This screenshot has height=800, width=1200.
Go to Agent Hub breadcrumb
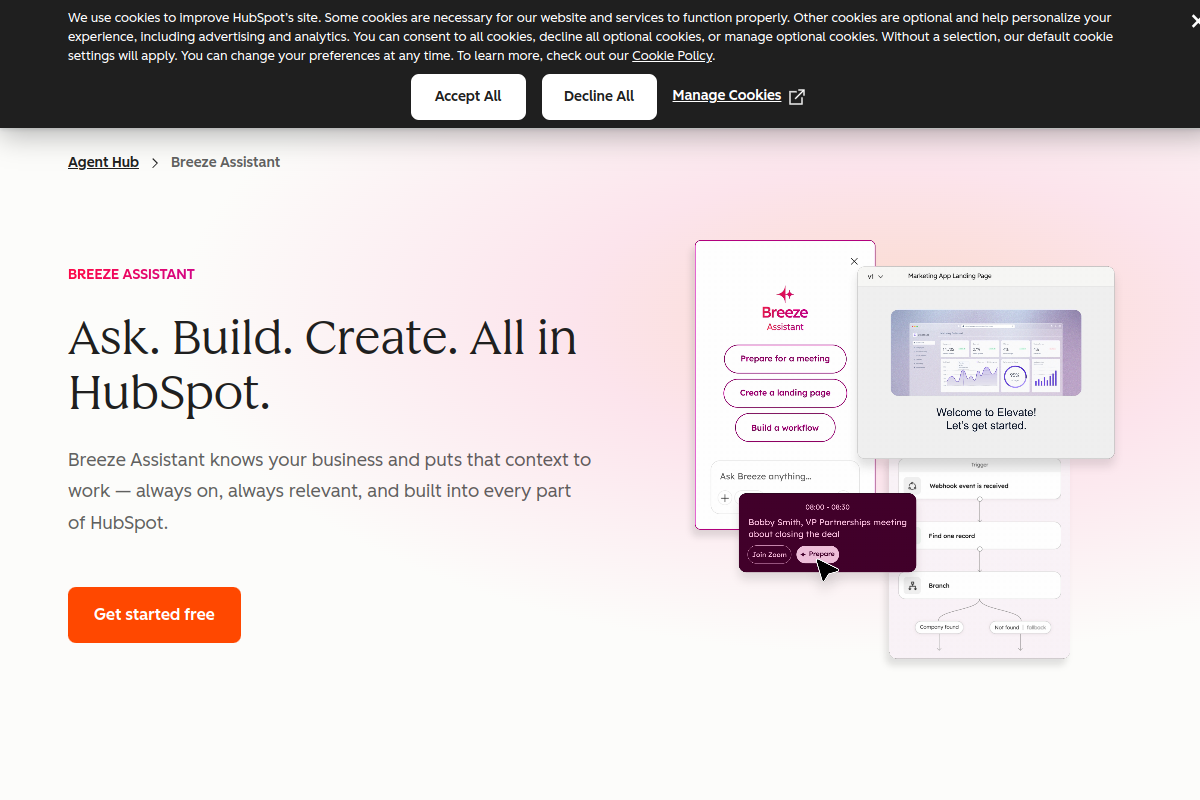pyautogui.click(x=103, y=162)
